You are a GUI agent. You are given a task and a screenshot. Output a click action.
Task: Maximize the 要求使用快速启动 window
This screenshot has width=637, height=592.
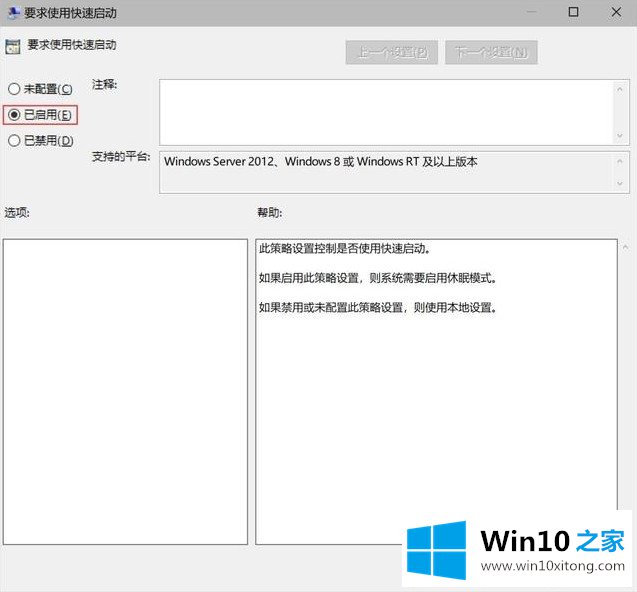point(573,12)
